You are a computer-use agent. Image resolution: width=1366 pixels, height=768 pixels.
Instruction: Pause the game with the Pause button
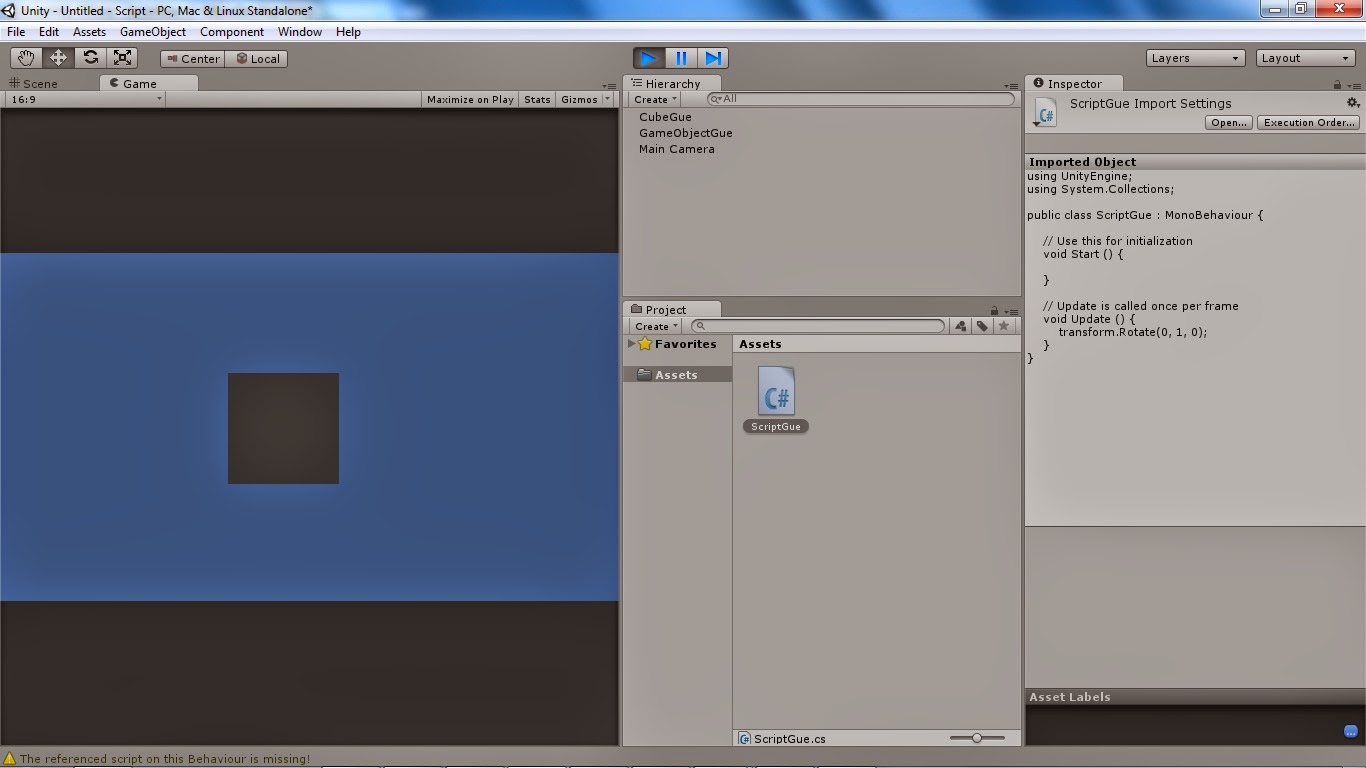682,57
